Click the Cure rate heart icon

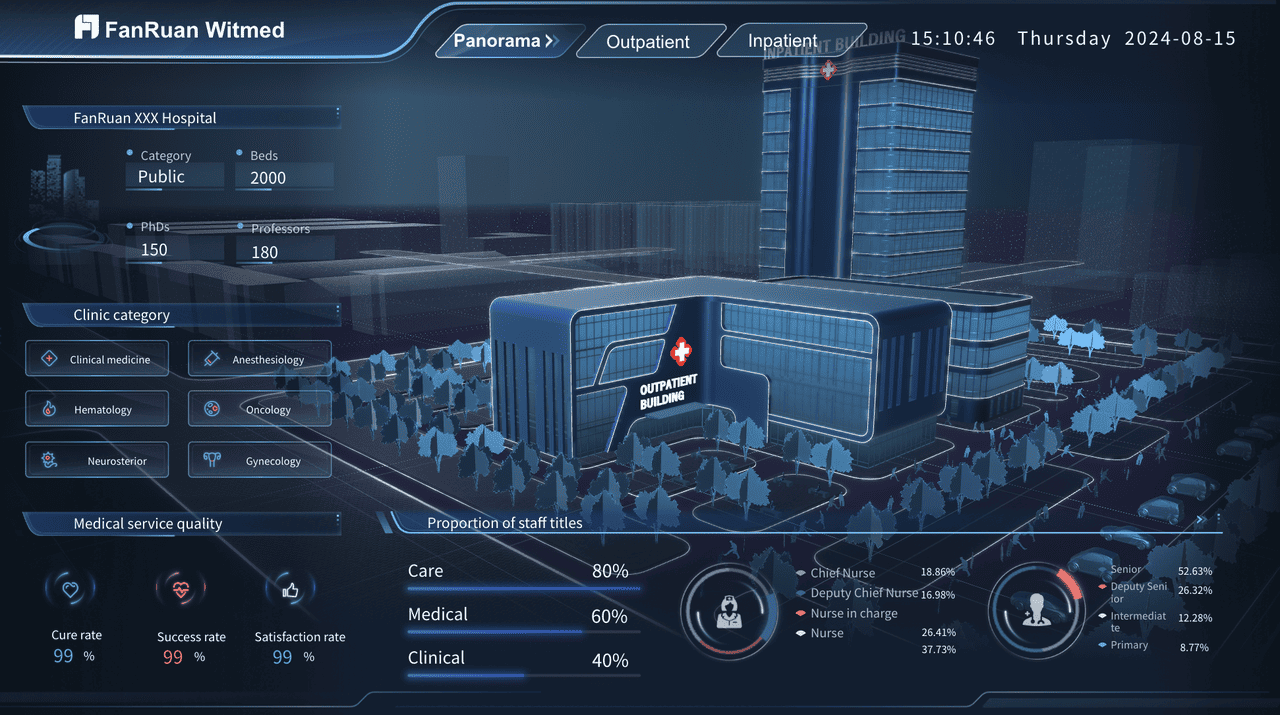coord(70,590)
